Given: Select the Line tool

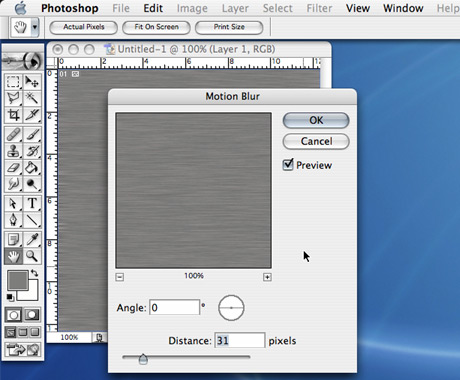Looking at the screenshot, I should [x=32, y=220].
